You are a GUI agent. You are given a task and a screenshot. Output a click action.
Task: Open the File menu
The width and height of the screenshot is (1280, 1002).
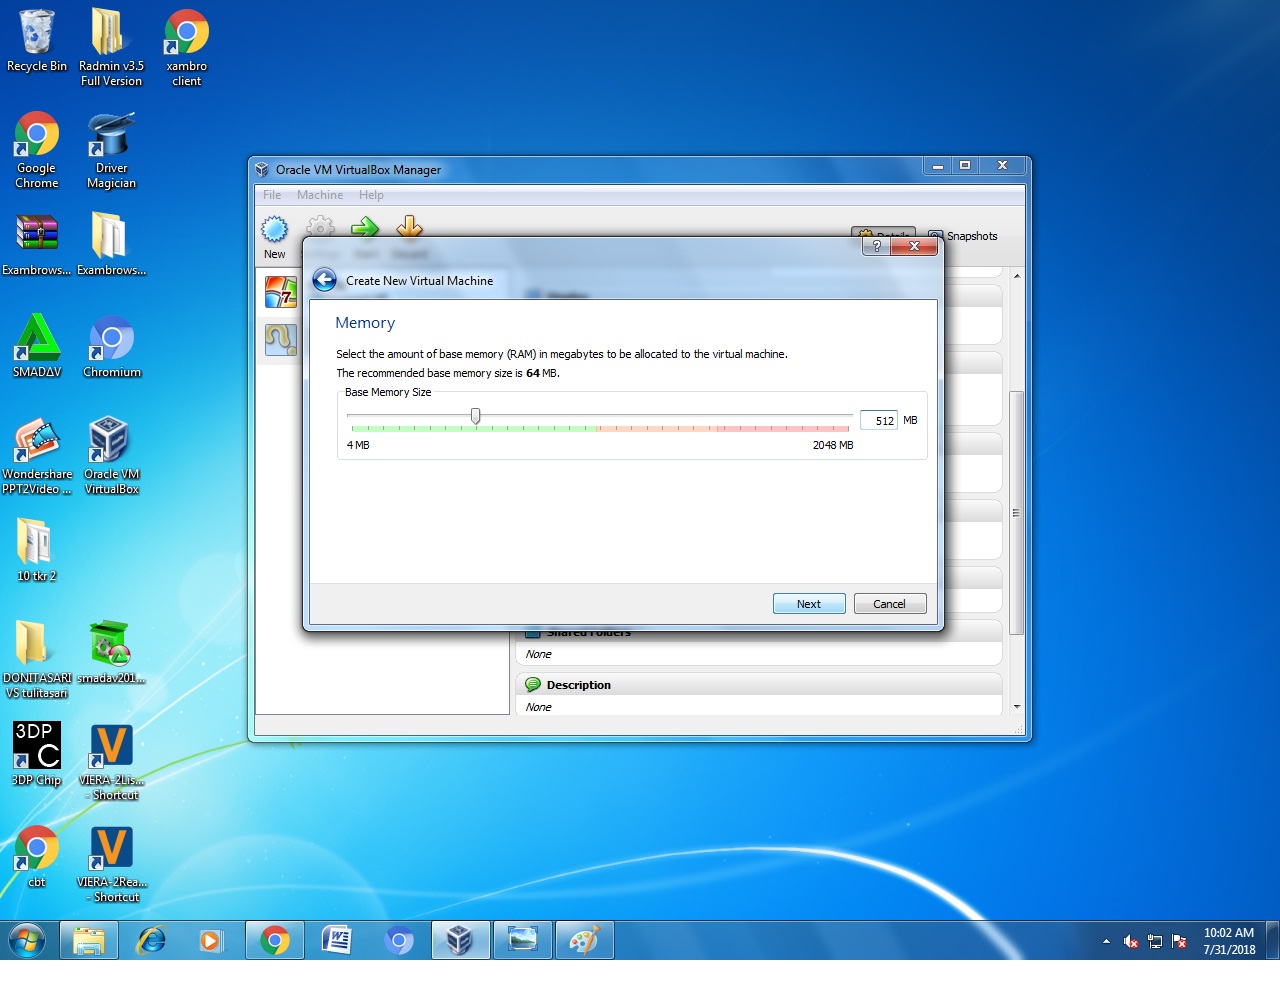click(x=272, y=195)
